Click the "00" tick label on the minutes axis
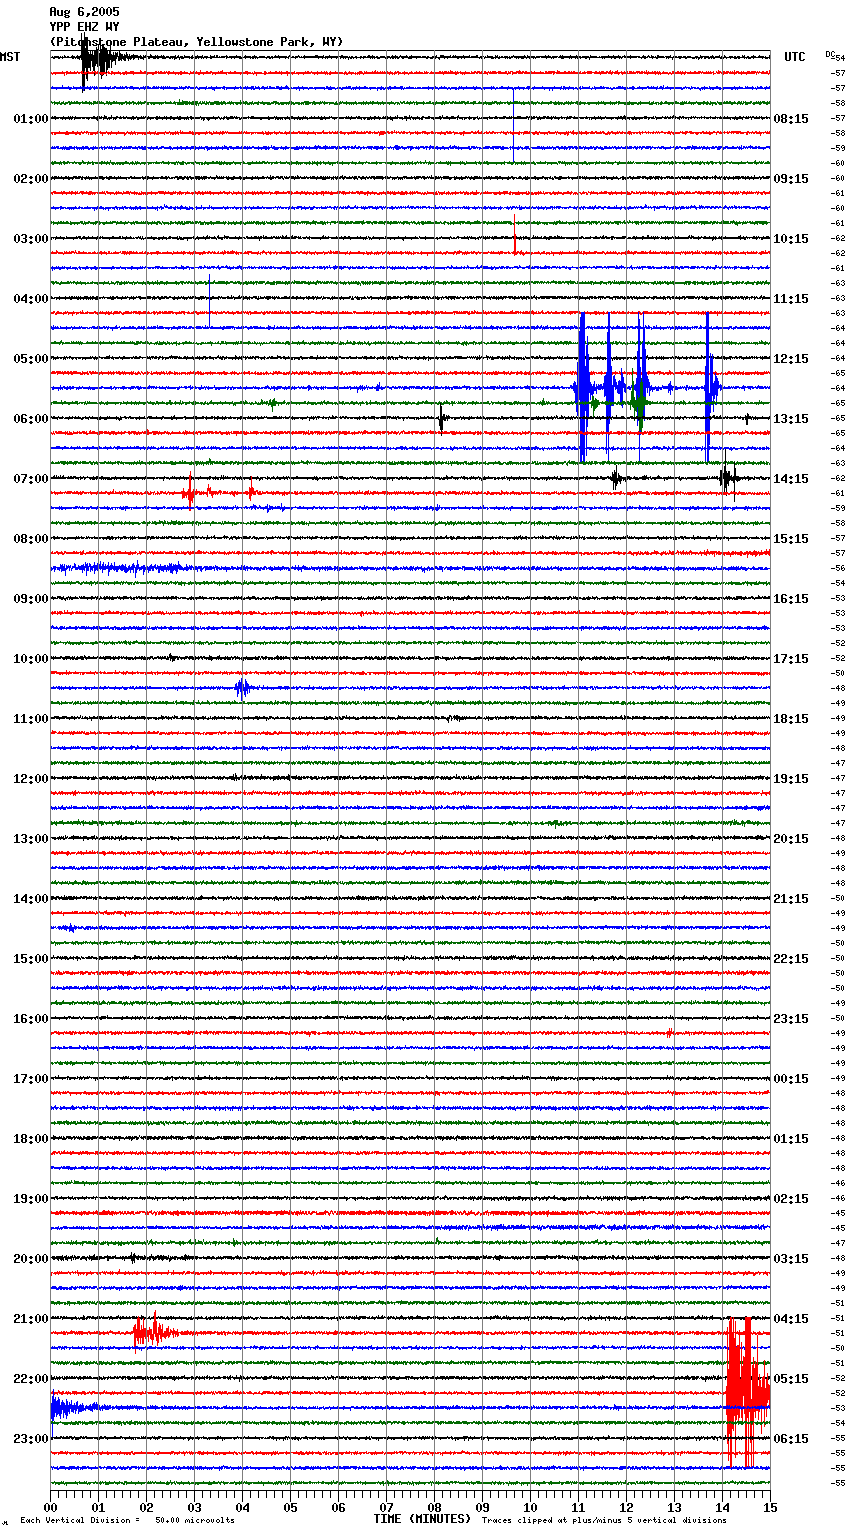Image resolution: width=850 pixels, height=1534 pixels. [50, 1507]
